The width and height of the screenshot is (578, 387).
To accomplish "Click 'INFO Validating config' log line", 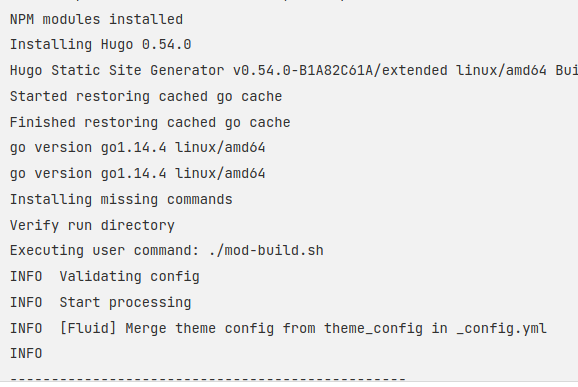I will point(105,276).
